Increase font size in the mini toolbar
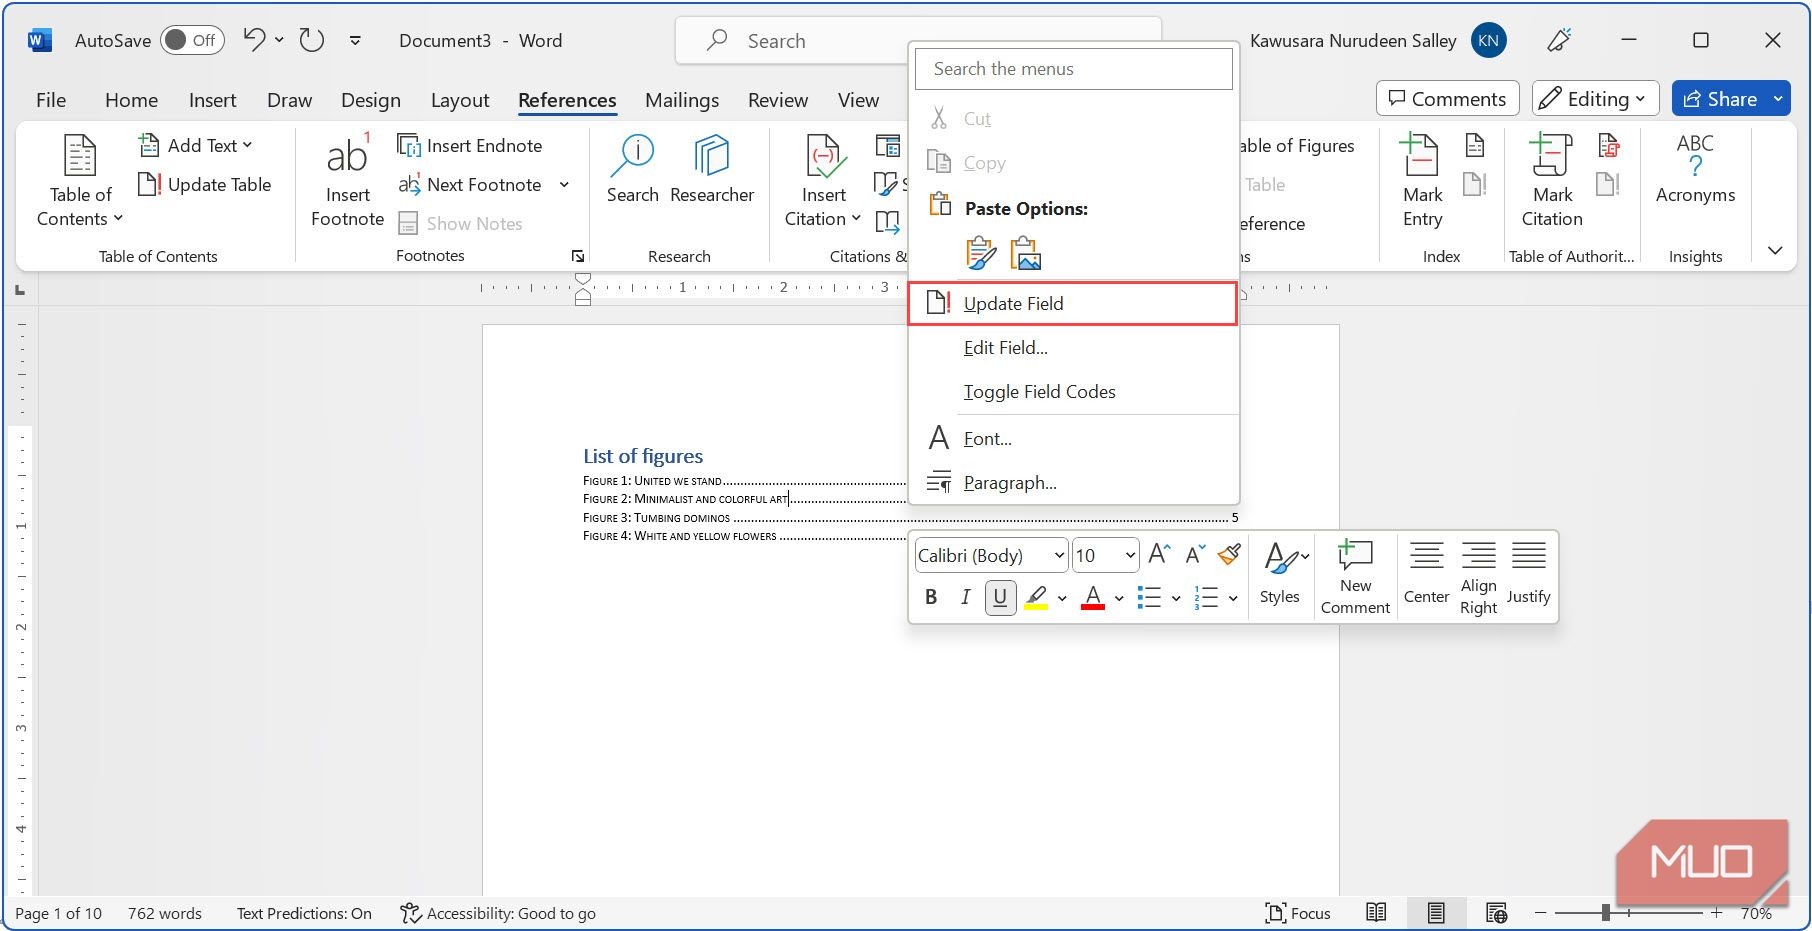This screenshot has height=931, width=1812. tap(1159, 554)
